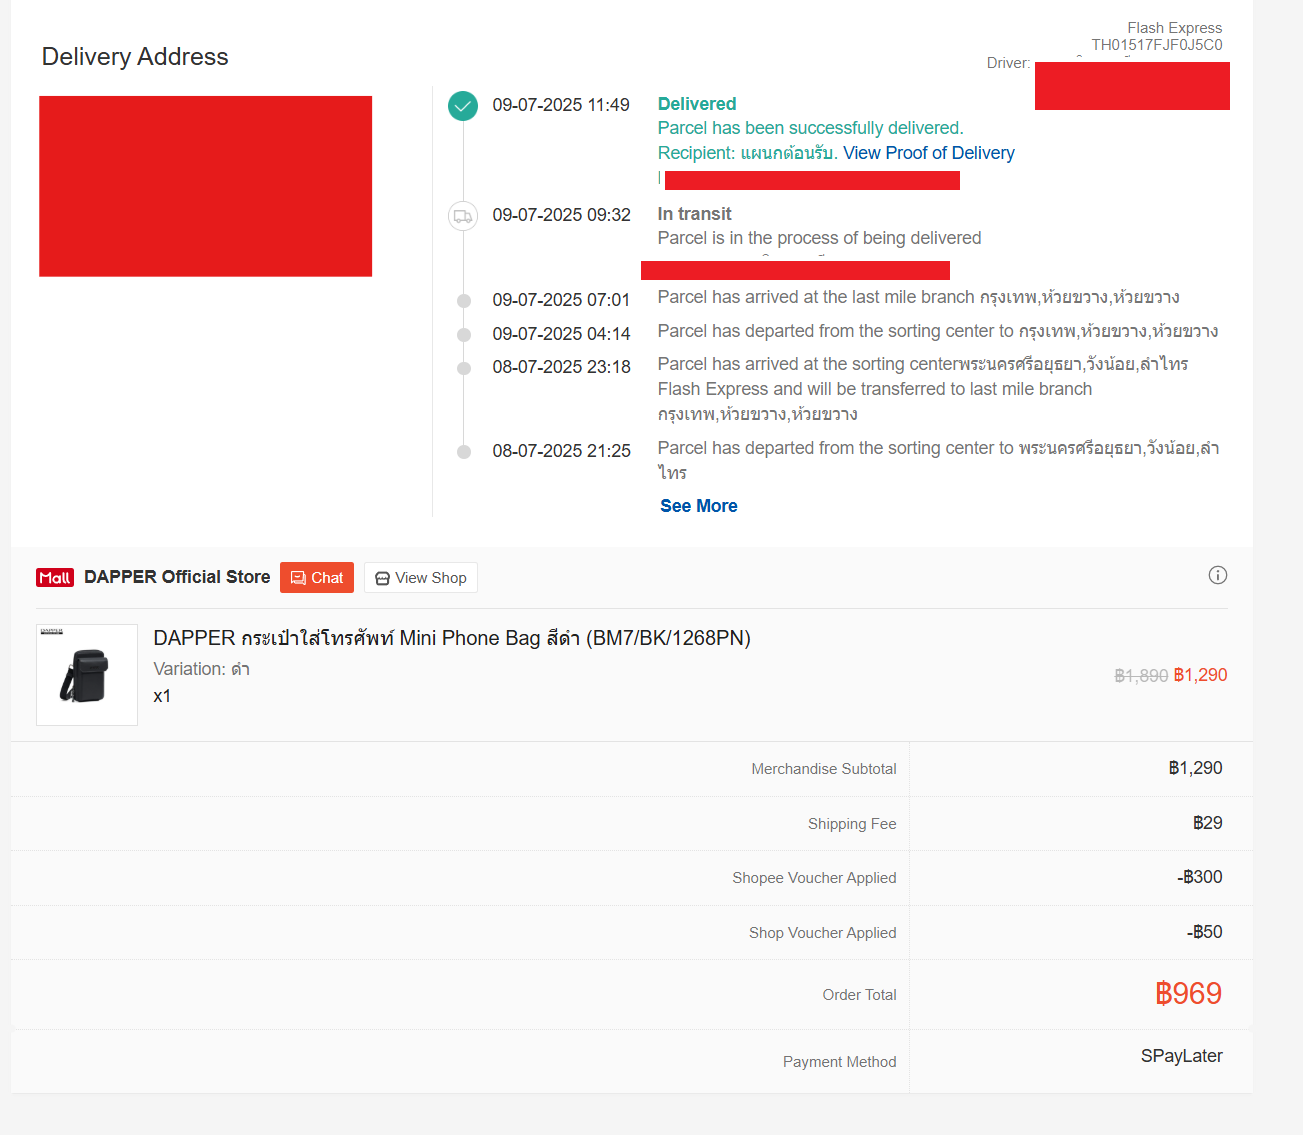Click timeline dot for 08-07-2025 23:18

464,368
